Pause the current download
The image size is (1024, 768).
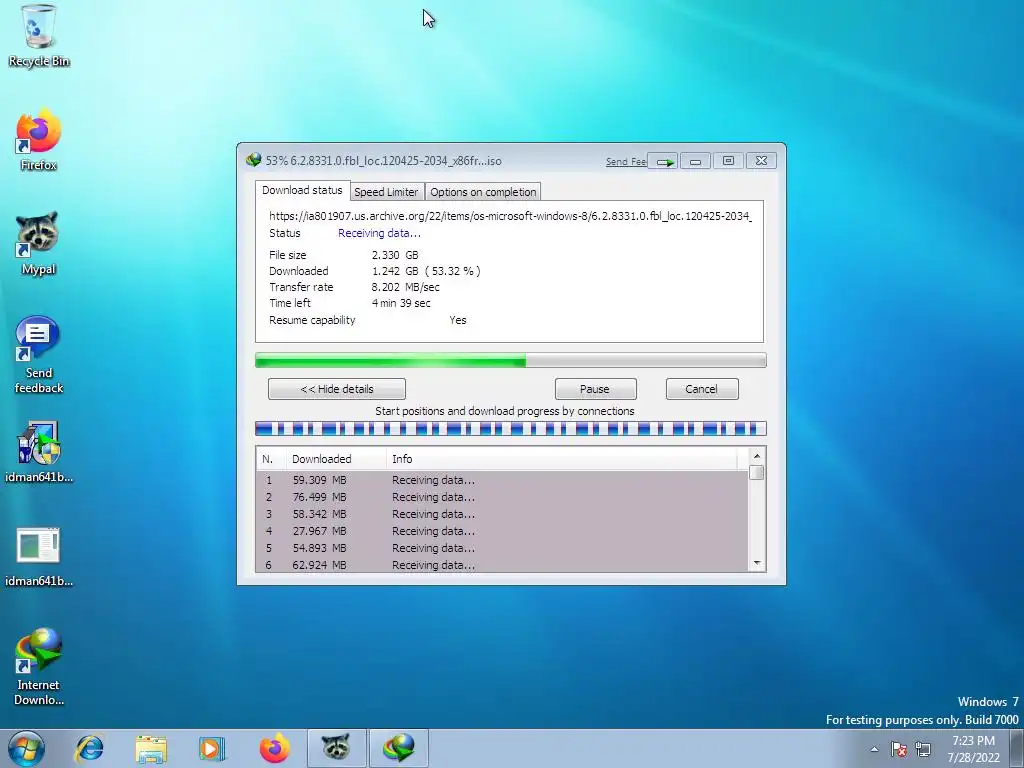pyautogui.click(x=595, y=389)
